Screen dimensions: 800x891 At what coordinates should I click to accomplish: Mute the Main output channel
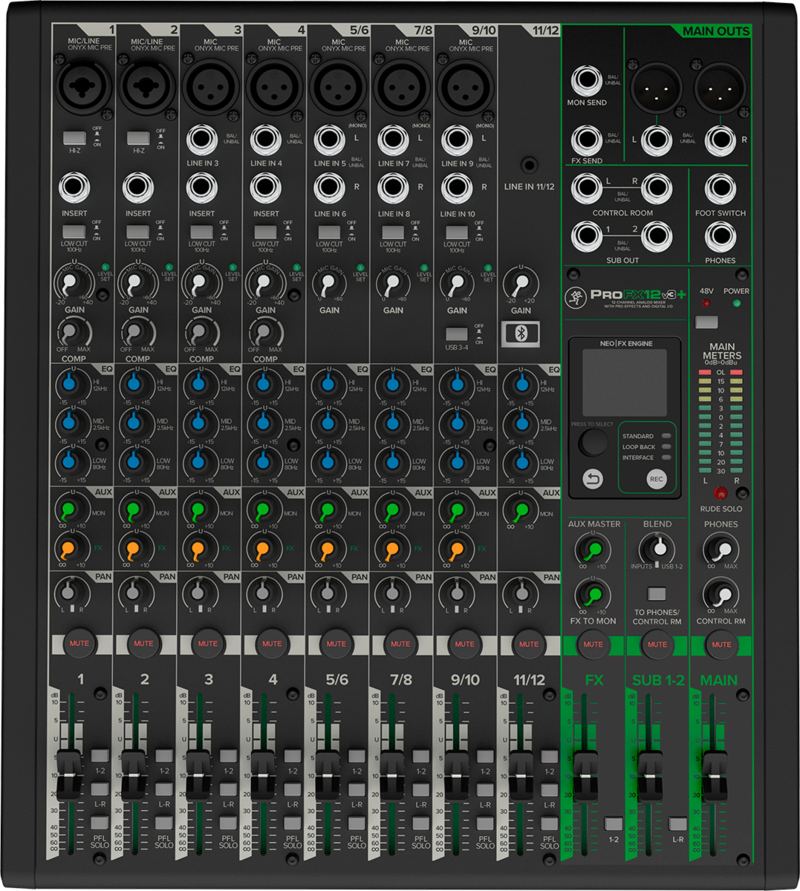pyautogui.click(x=719, y=643)
